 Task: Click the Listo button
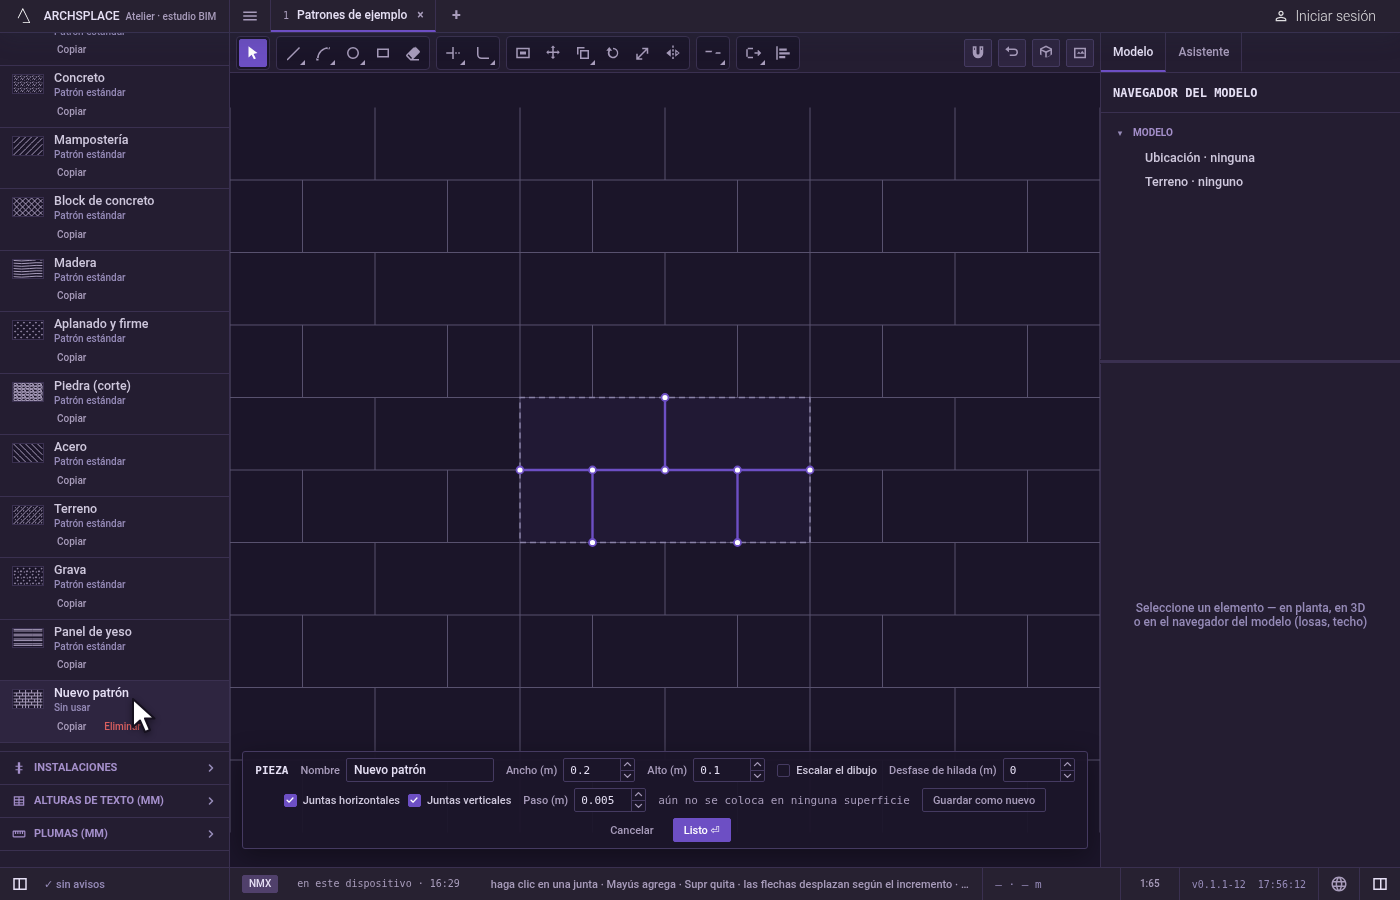click(x=702, y=830)
